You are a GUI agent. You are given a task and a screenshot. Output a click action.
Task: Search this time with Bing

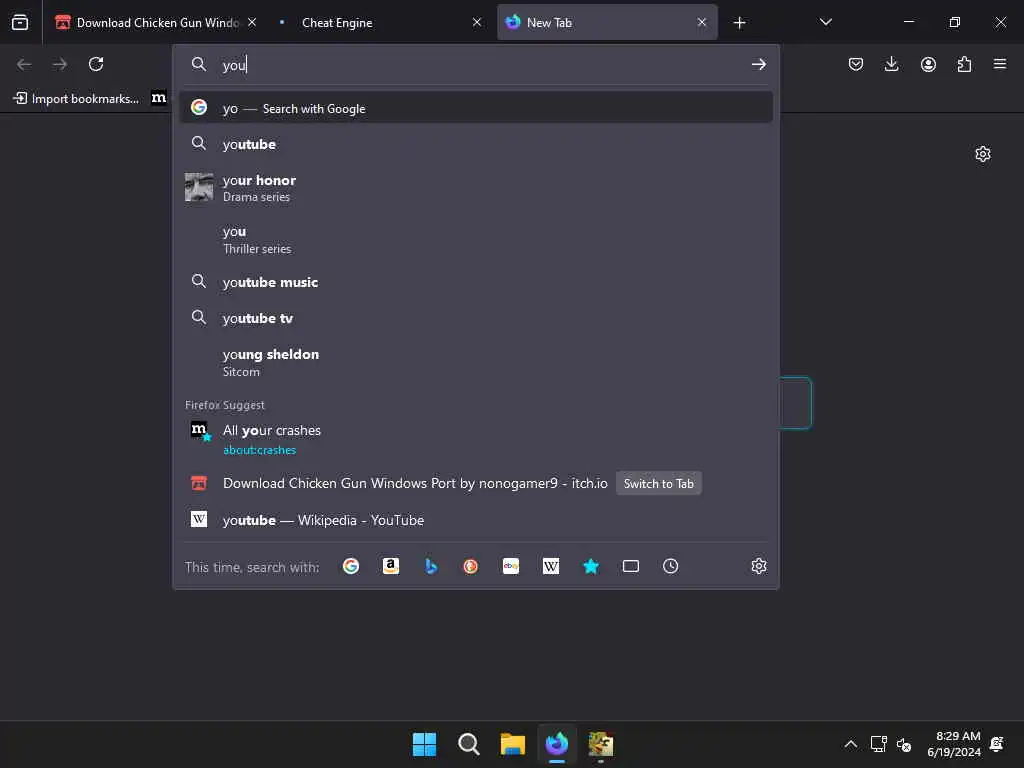coord(431,566)
